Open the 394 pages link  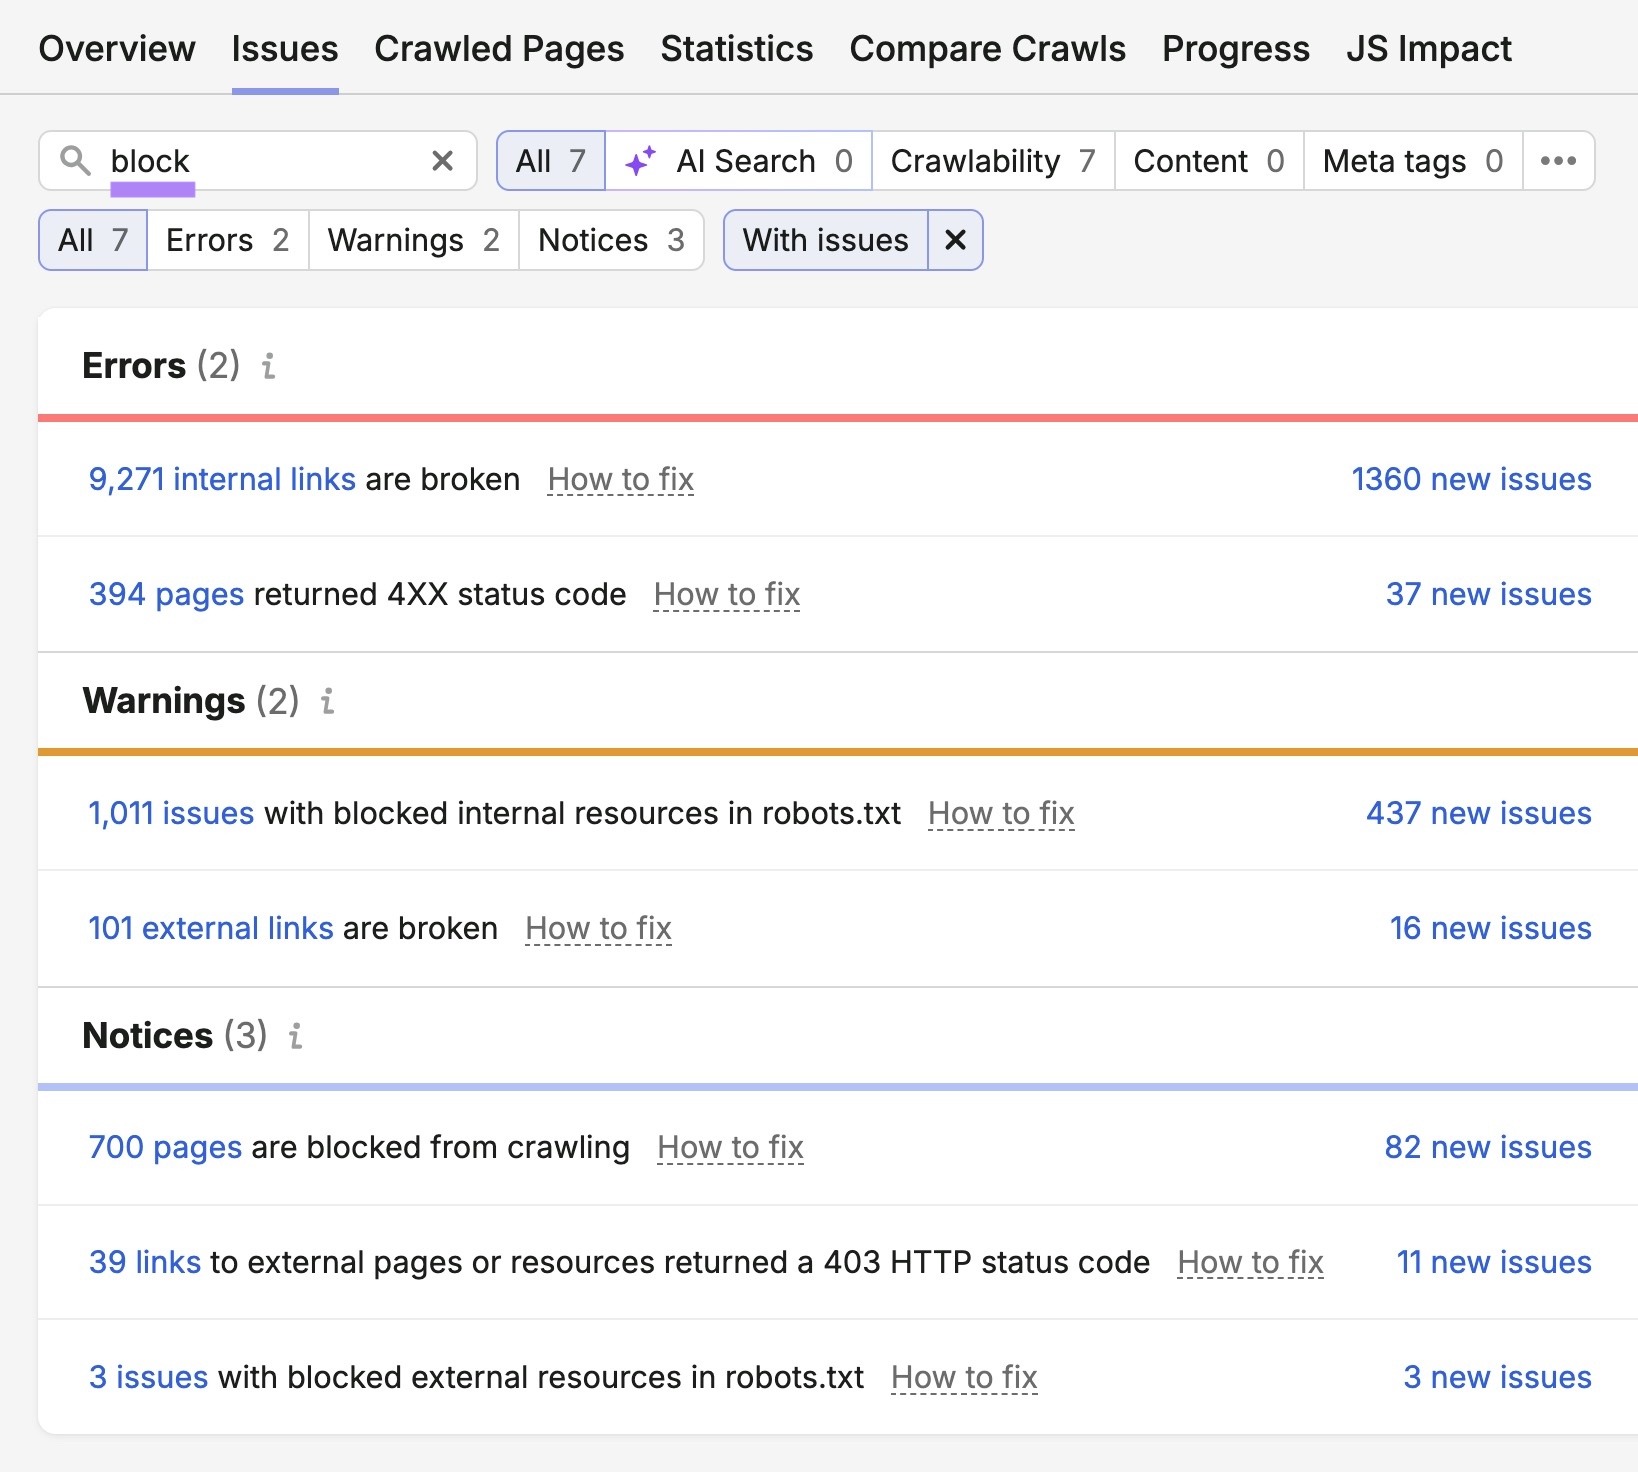point(167,594)
